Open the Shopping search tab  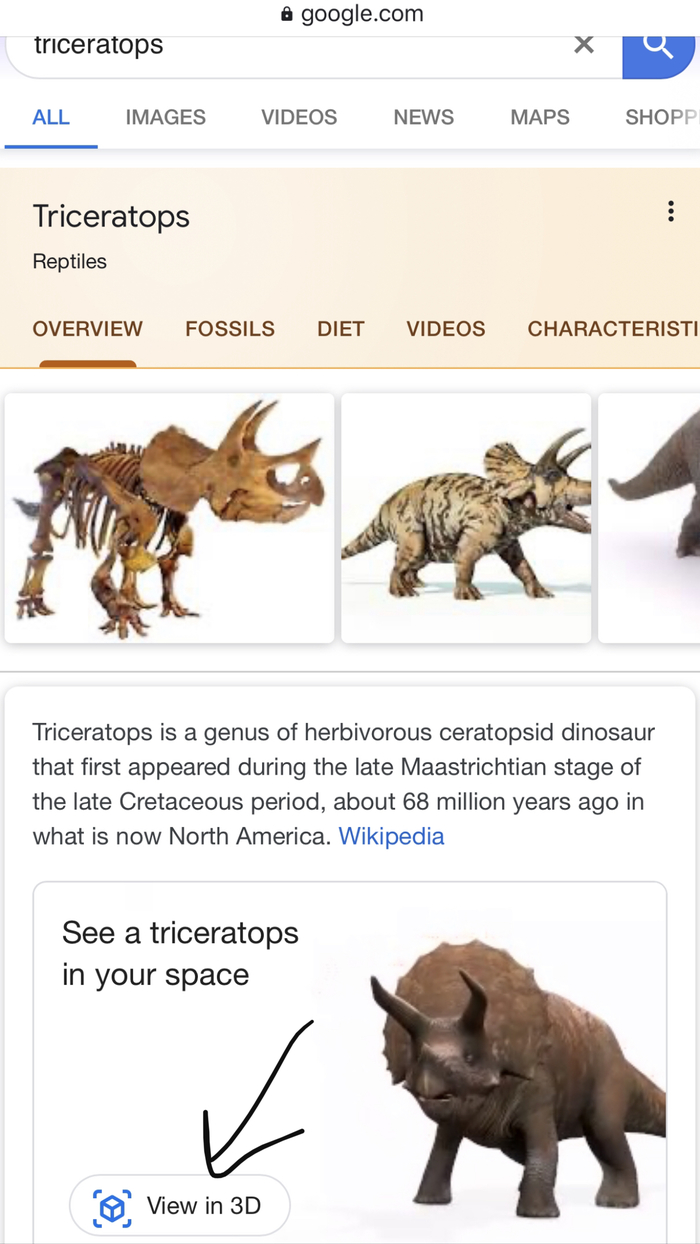(660, 117)
